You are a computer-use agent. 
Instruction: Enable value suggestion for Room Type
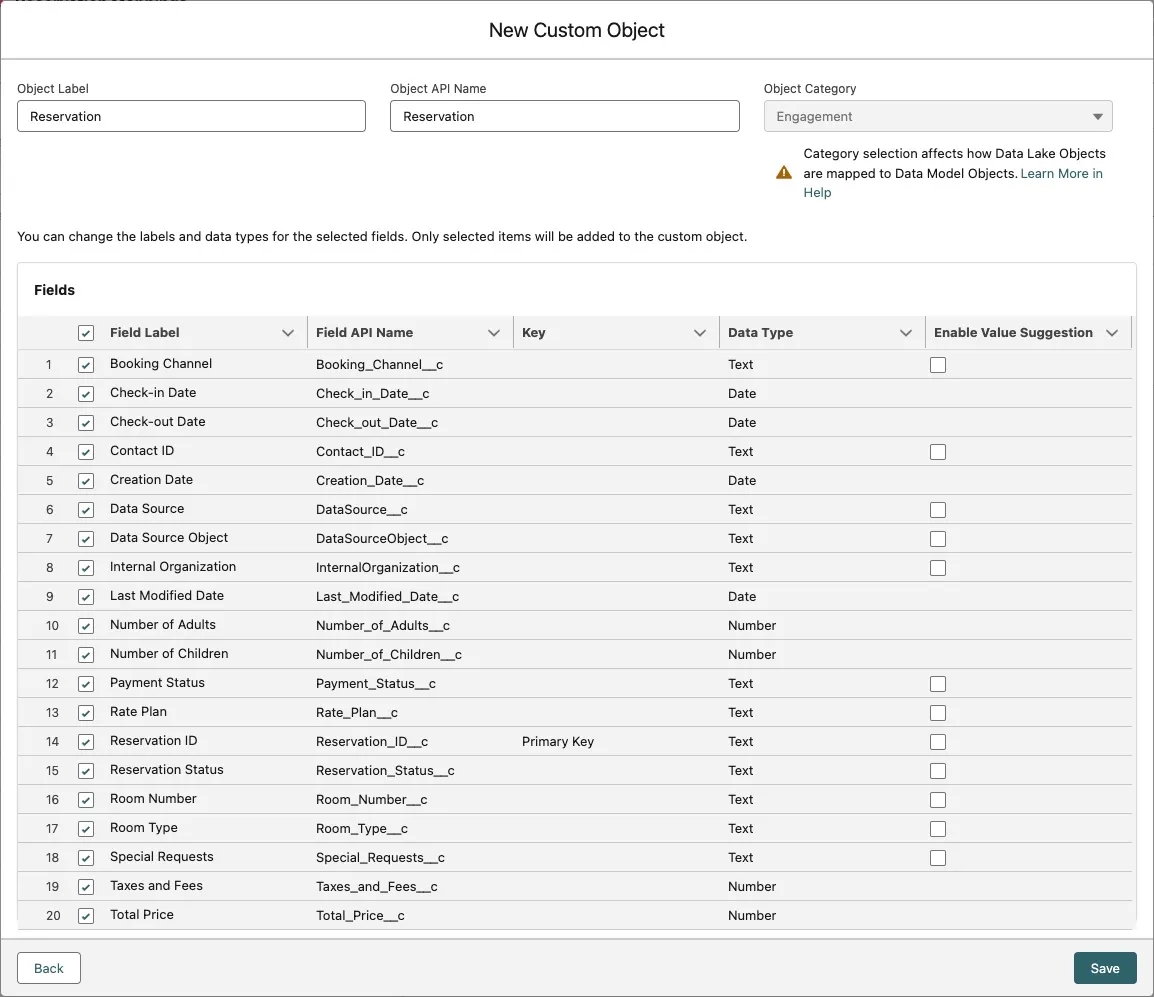coord(937,829)
